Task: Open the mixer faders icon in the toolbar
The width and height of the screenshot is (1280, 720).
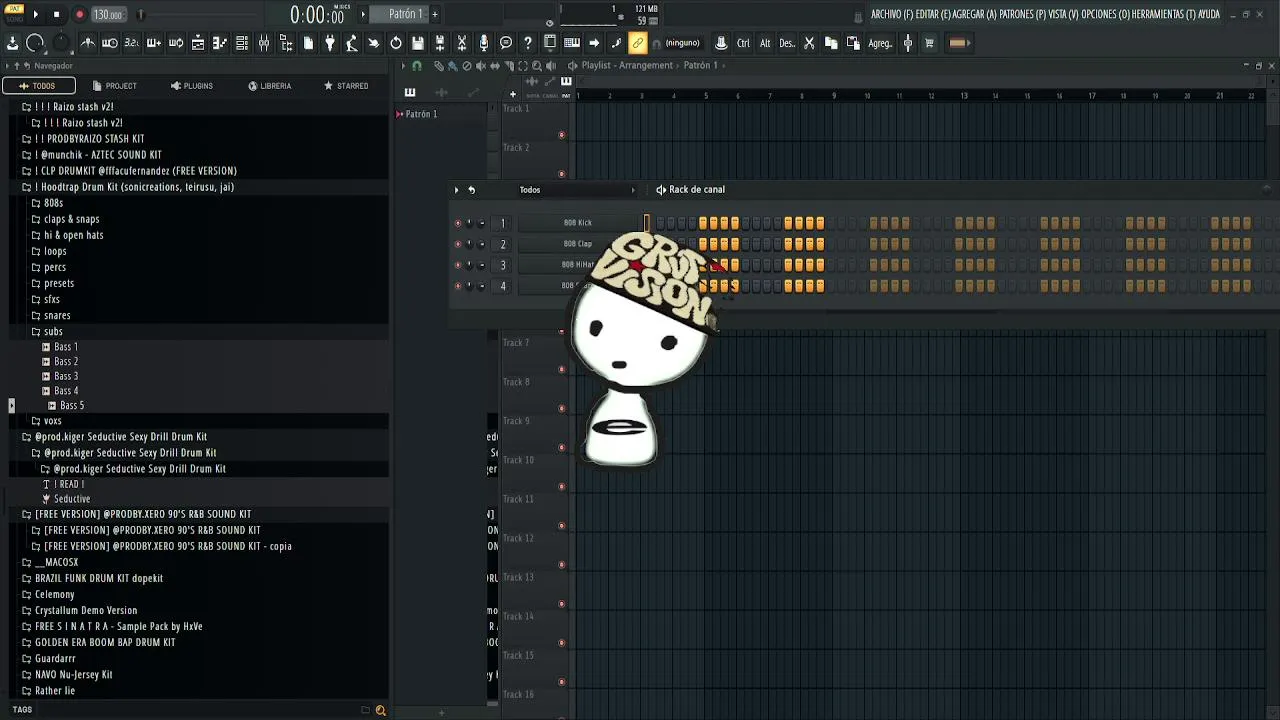Action: (264, 43)
